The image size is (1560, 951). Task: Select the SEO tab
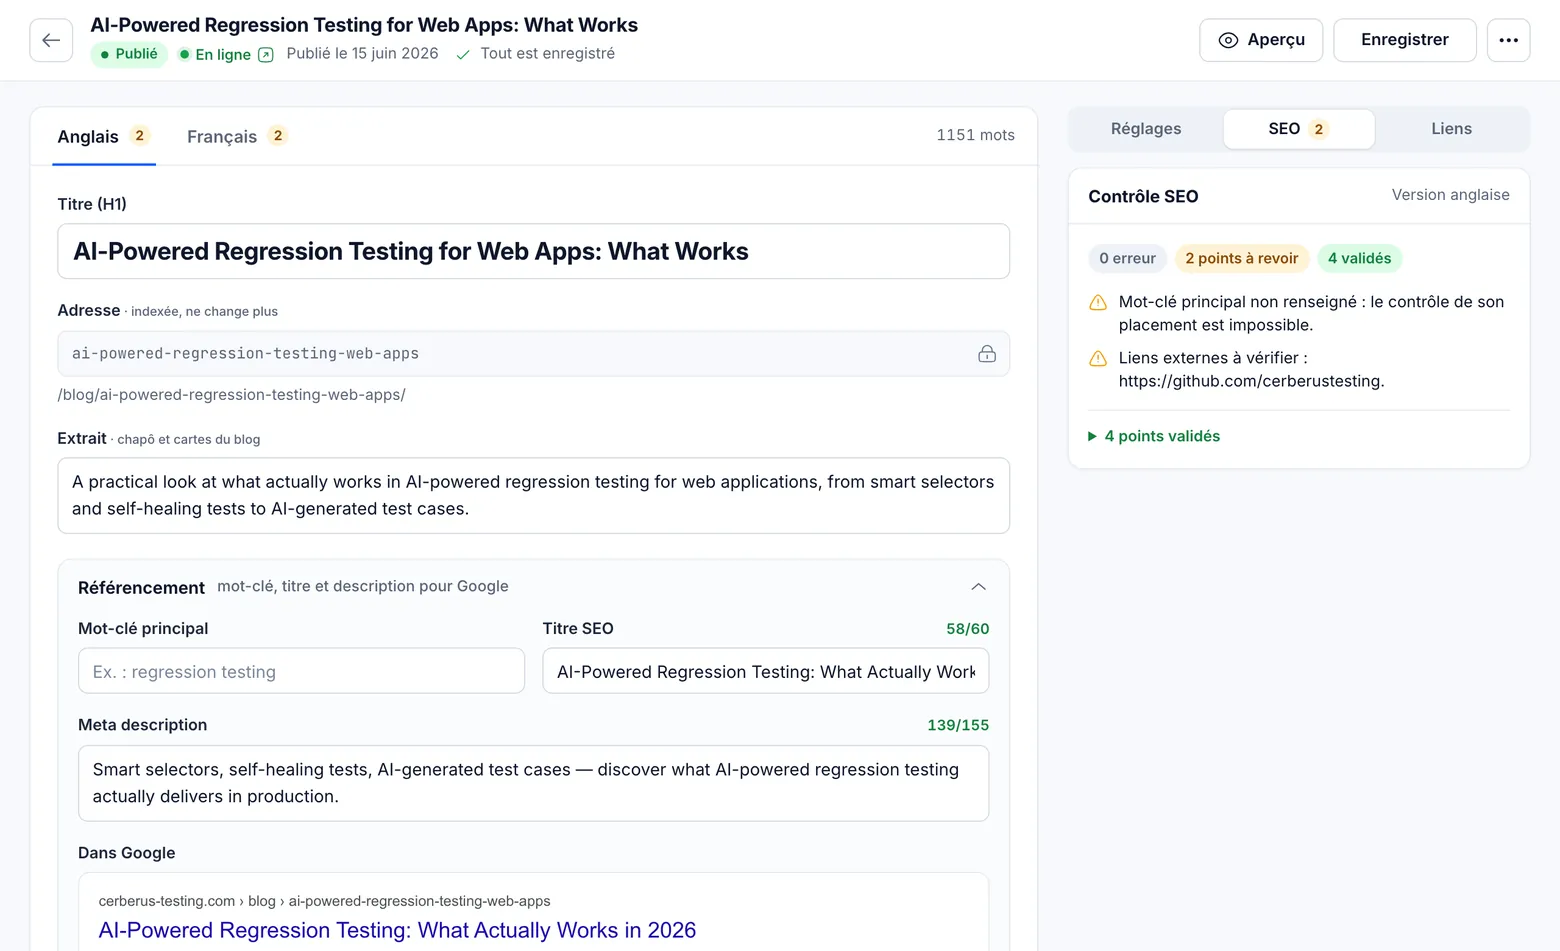click(1298, 129)
